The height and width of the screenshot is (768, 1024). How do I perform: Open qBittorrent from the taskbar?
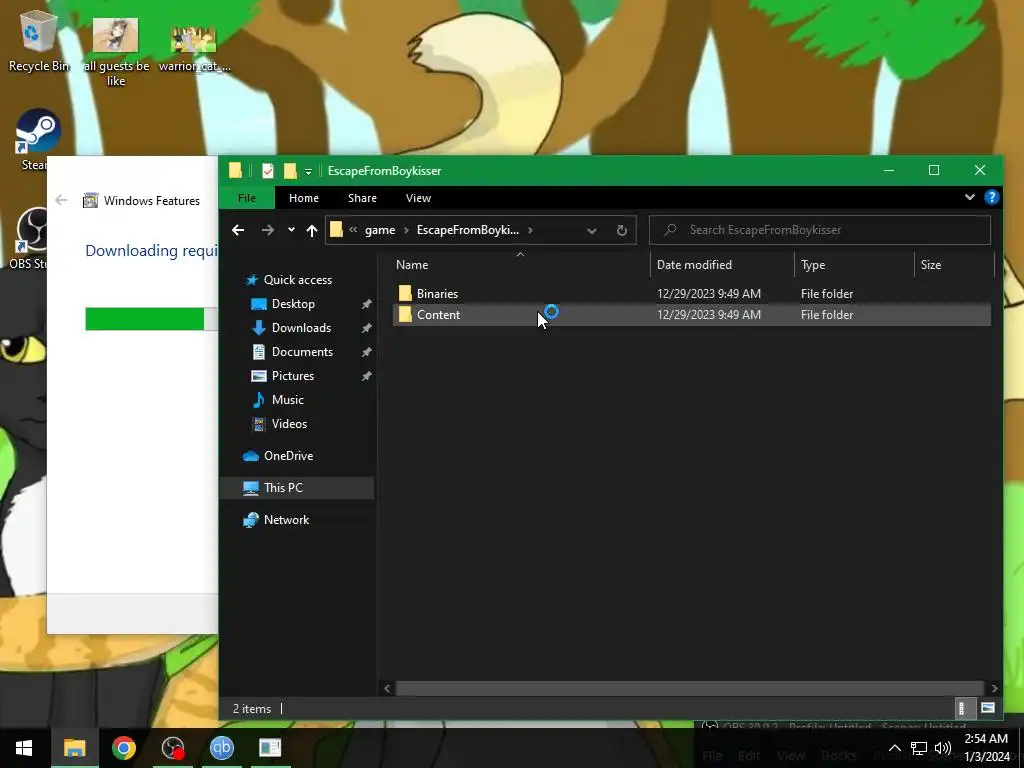221,748
